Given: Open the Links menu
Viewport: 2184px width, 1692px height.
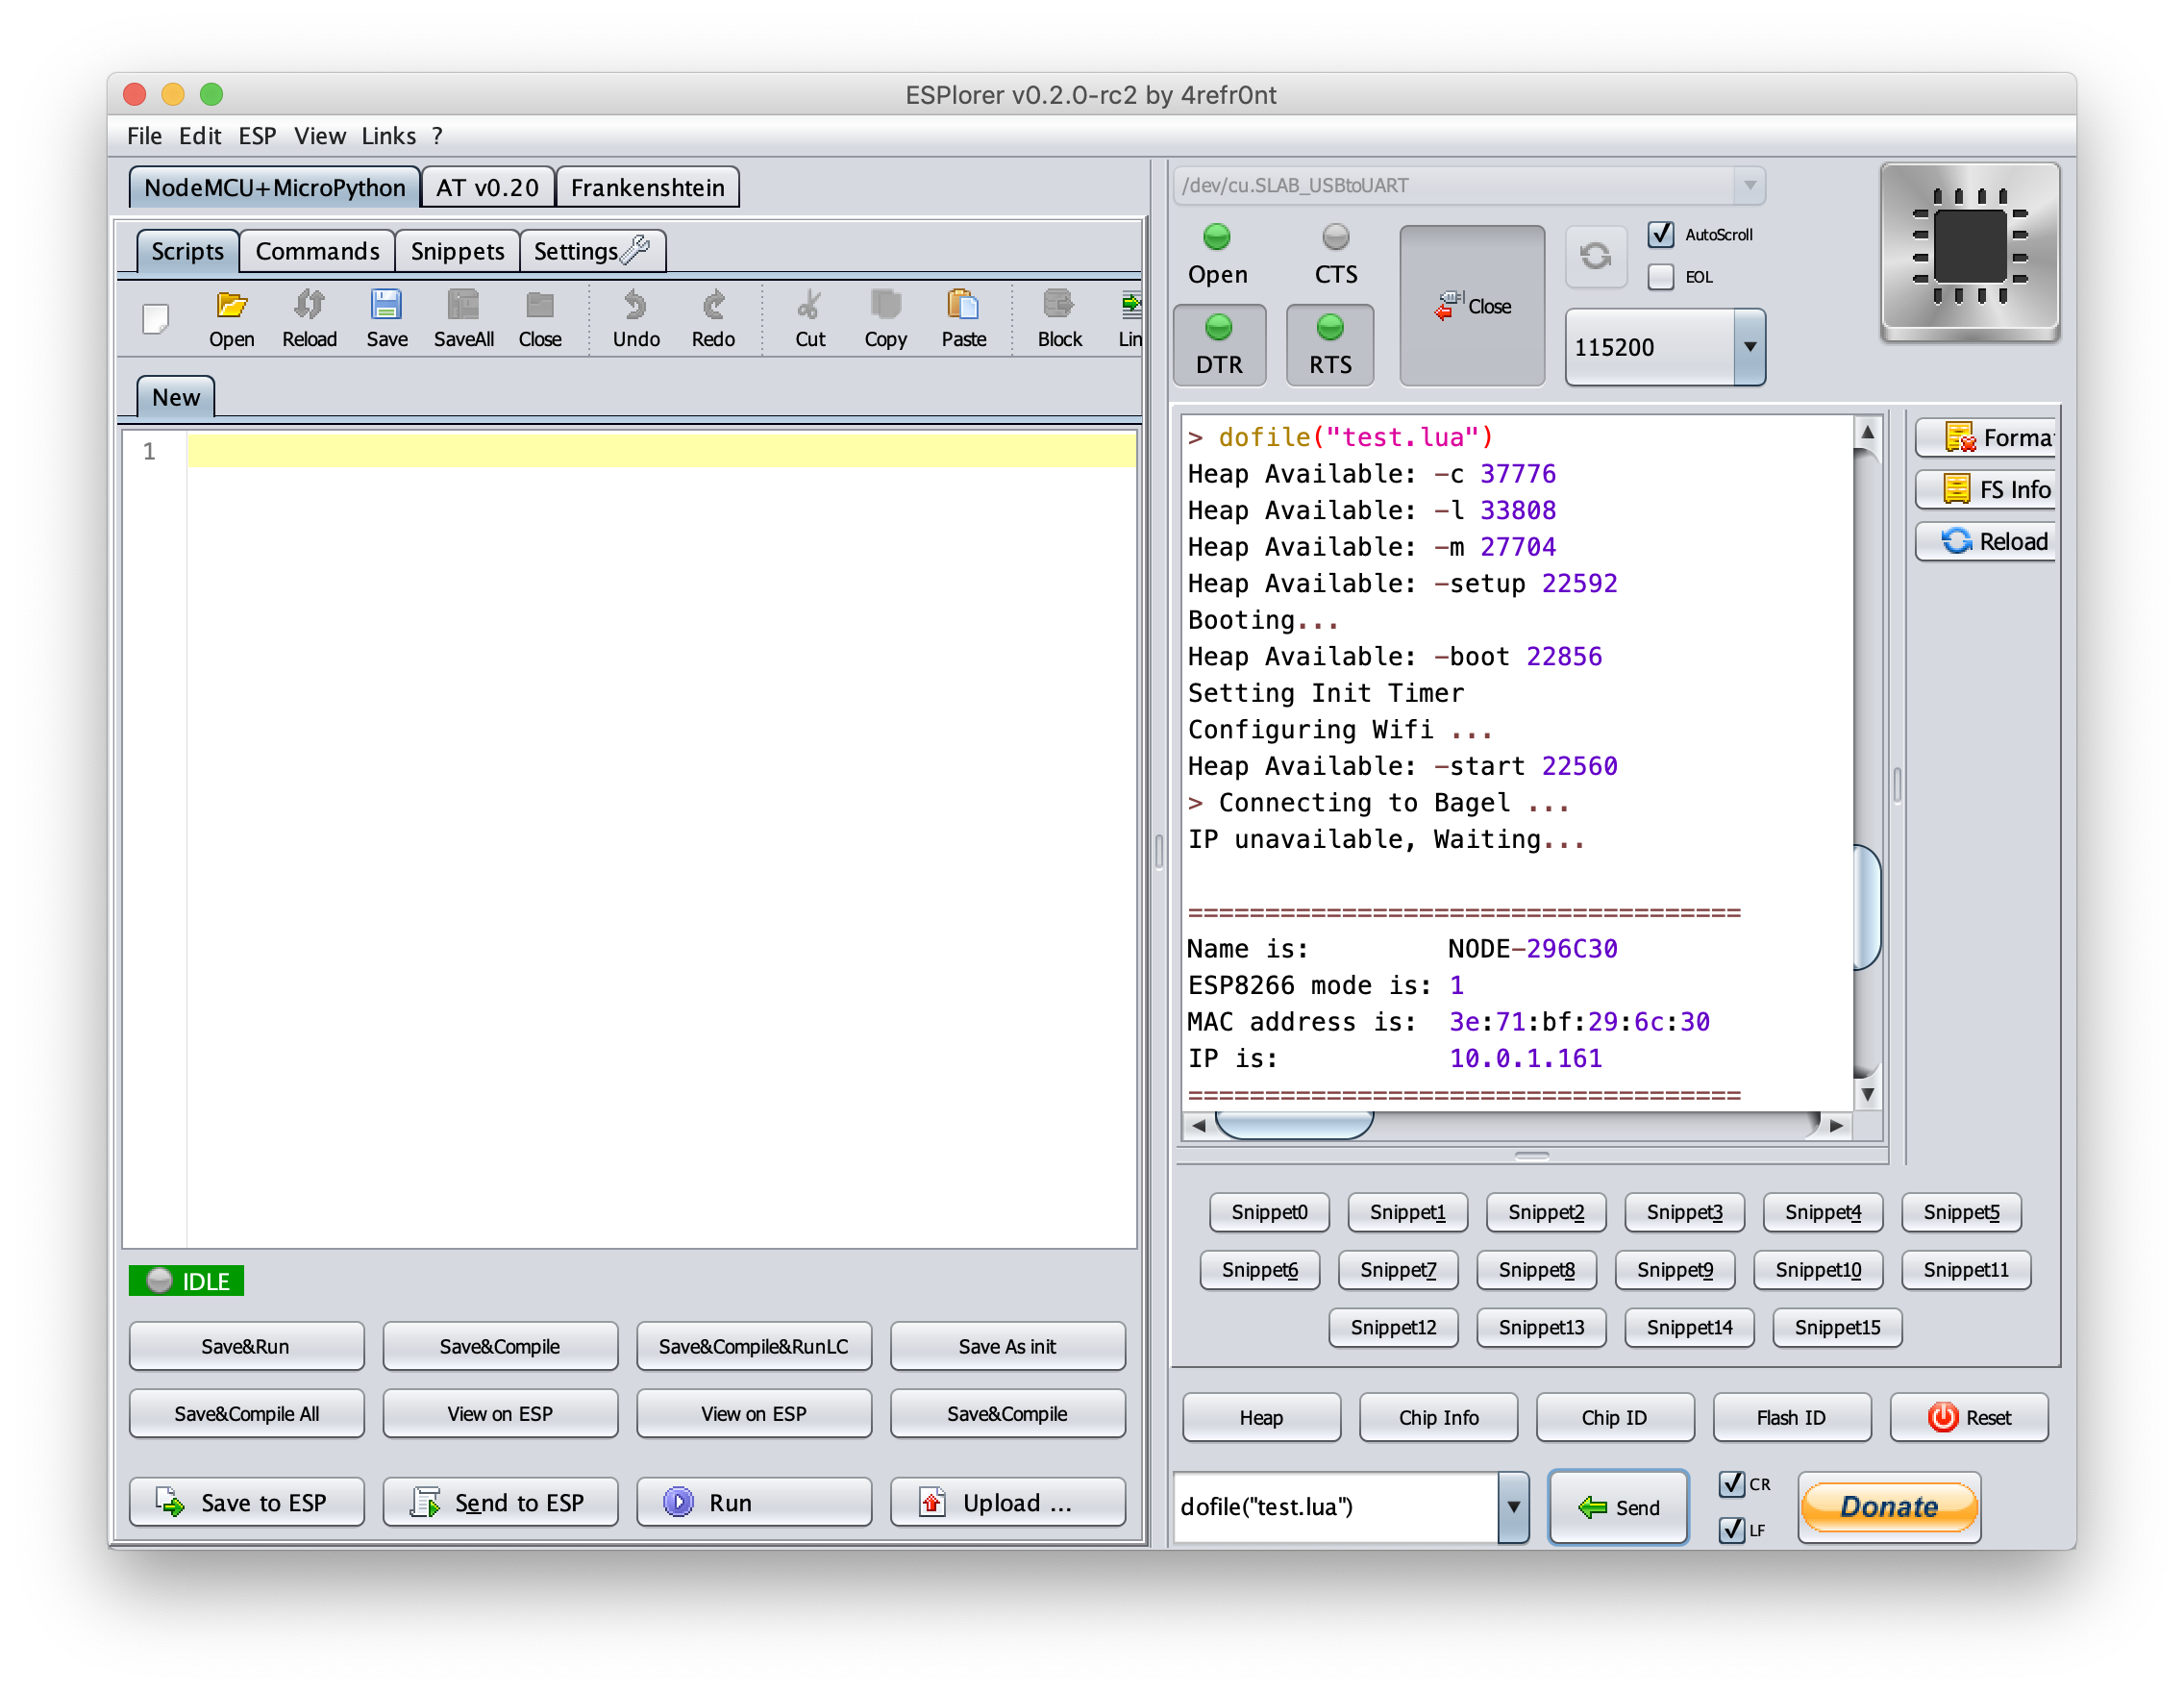Looking at the screenshot, I should (388, 136).
